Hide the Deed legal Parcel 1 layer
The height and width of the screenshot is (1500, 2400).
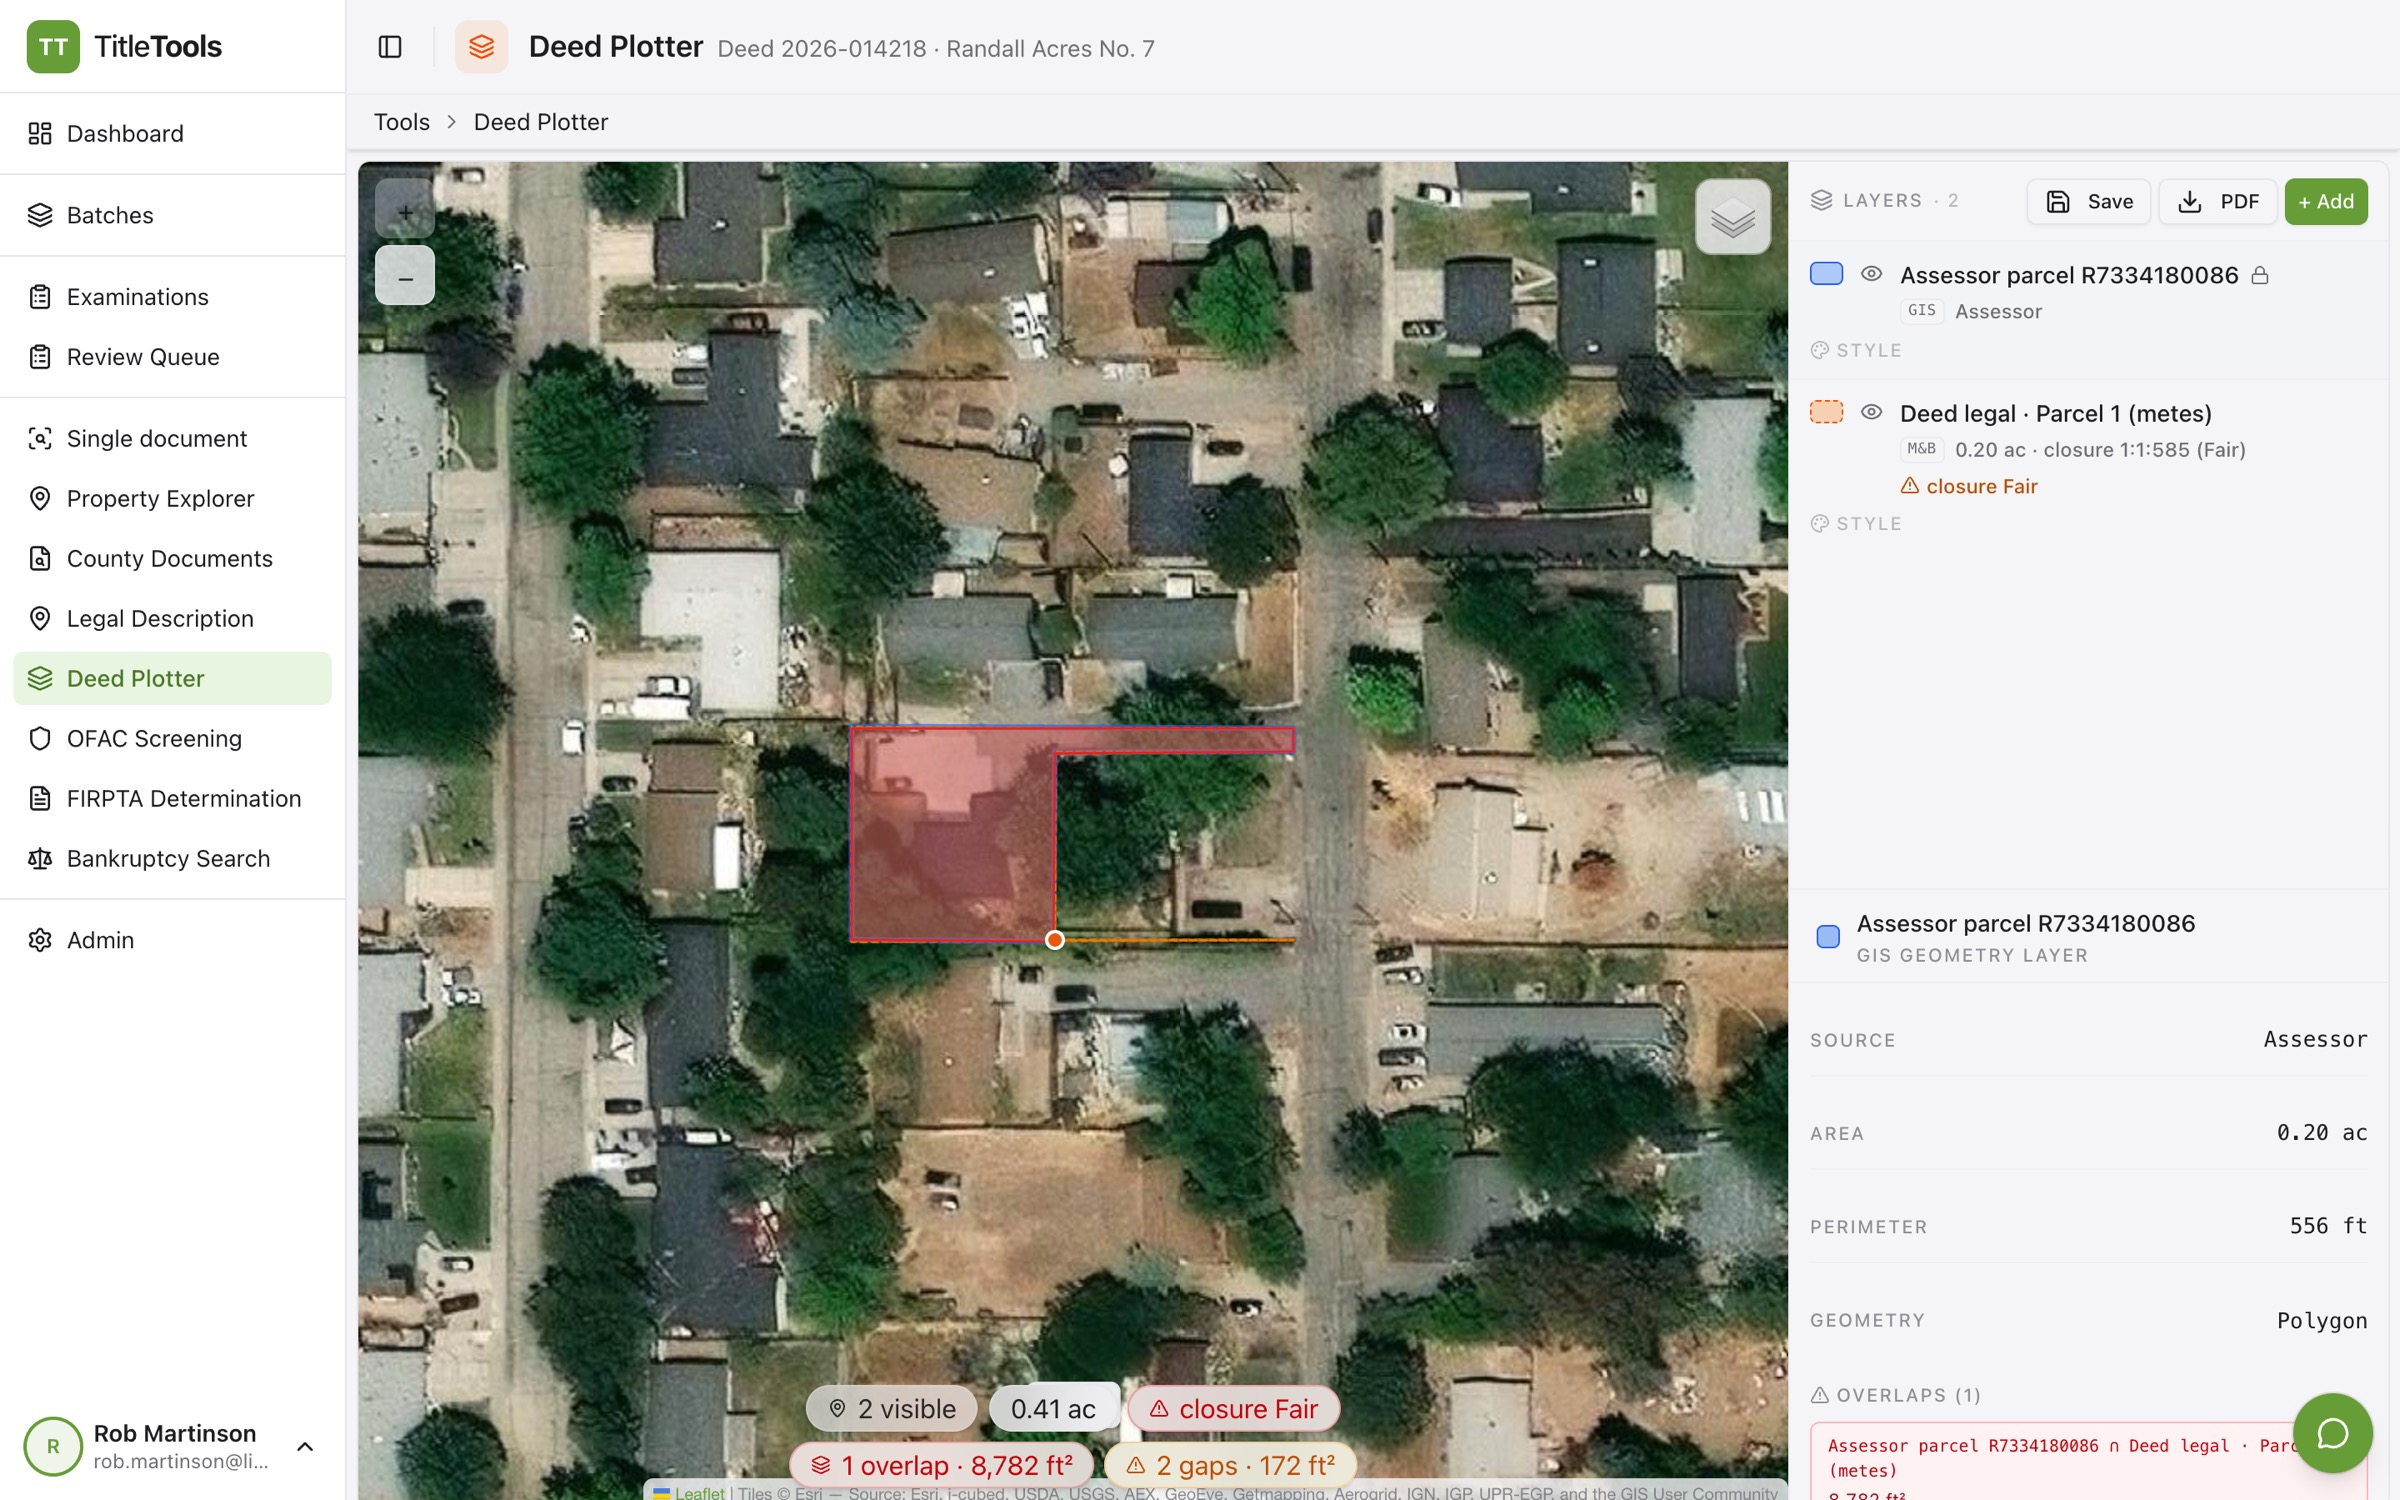pyautogui.click(x=1871, y=412)
